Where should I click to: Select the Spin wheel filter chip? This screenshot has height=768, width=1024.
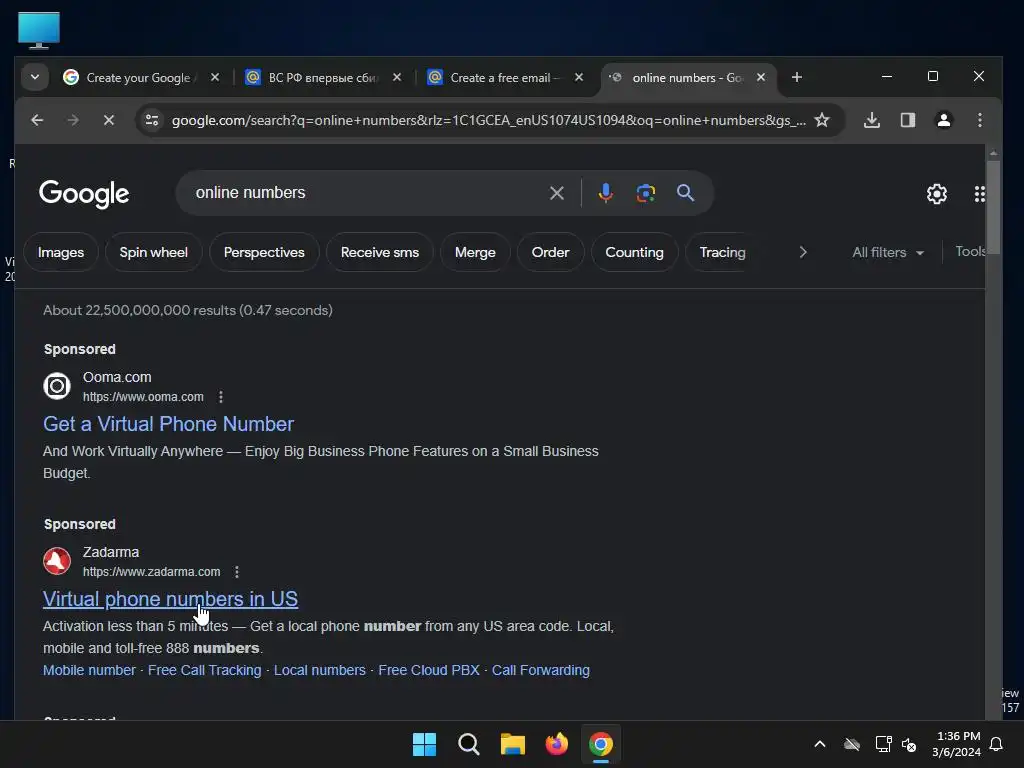tap(153, 253)
